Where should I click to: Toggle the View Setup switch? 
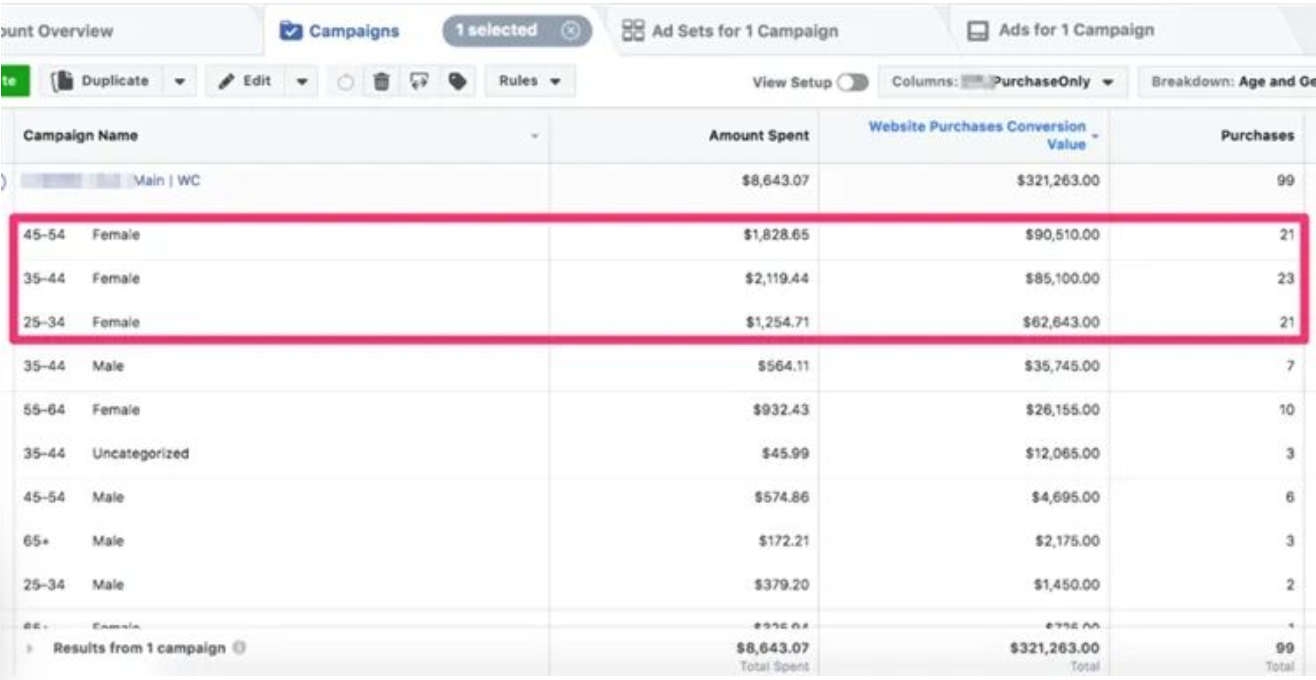(x=852, y=83)
